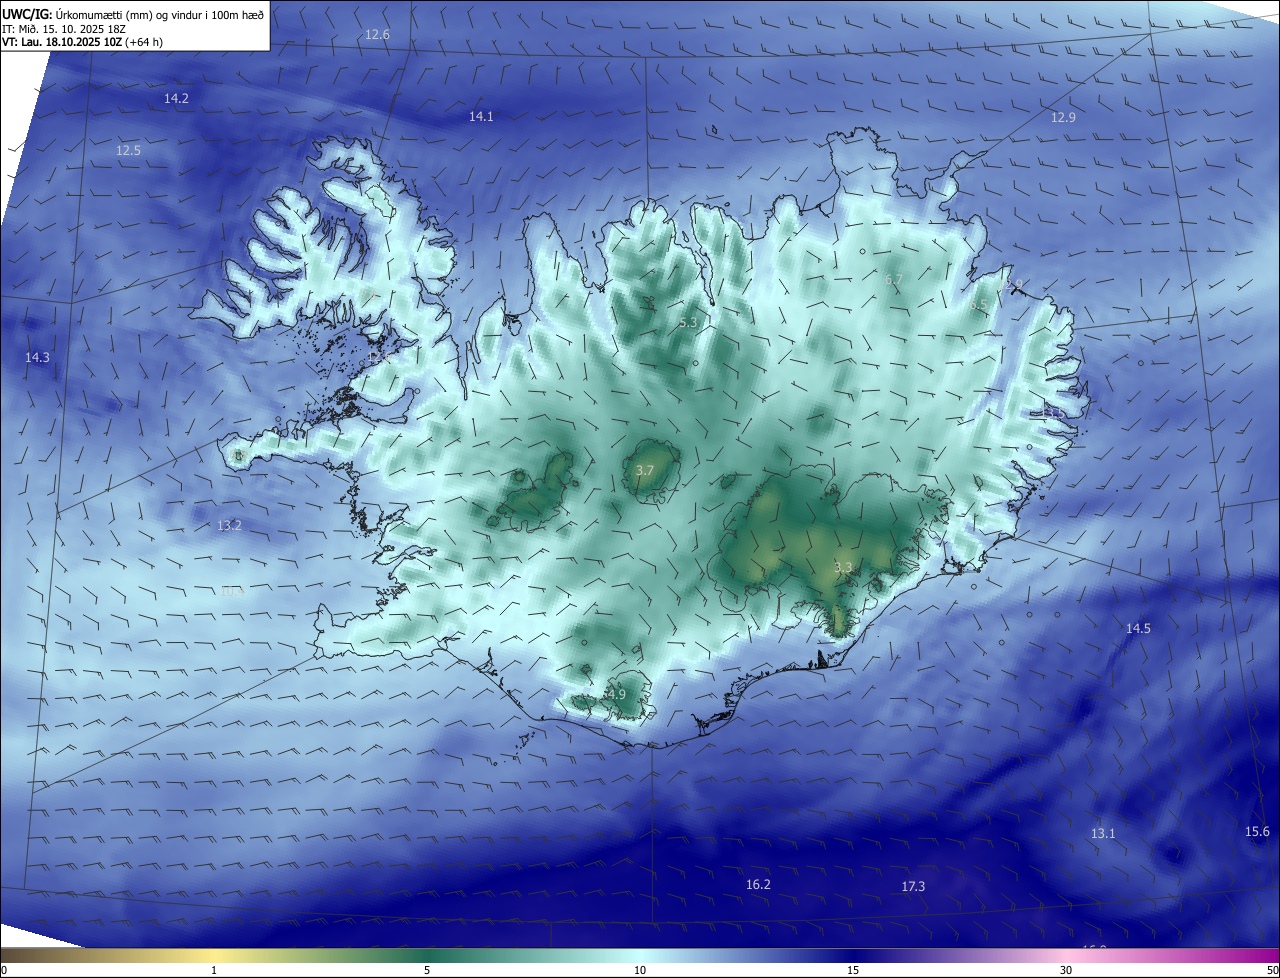Click the 4.9 value near the south coast
Viewport: 1280px width, 978px height.
(x=616, y=694)
